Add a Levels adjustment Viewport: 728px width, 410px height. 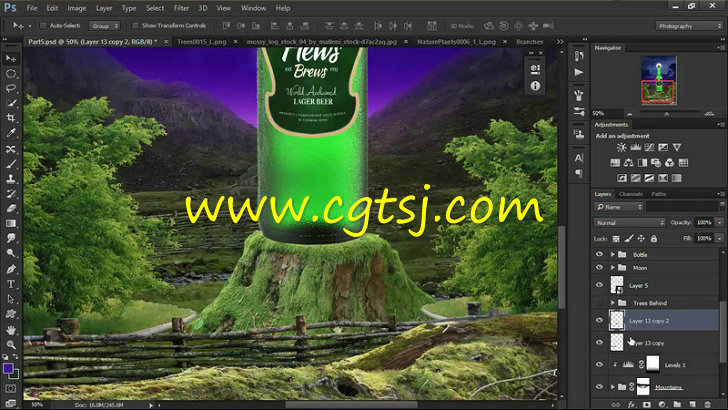pos(635,147)
